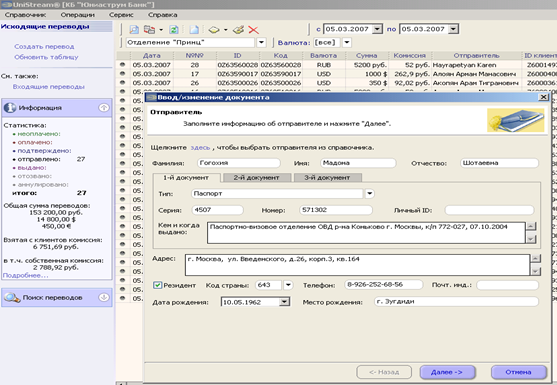Click the Телефон input field
The width and height of the screenshot is (557, 385).
pyautogui.click(x=384, y=285)
